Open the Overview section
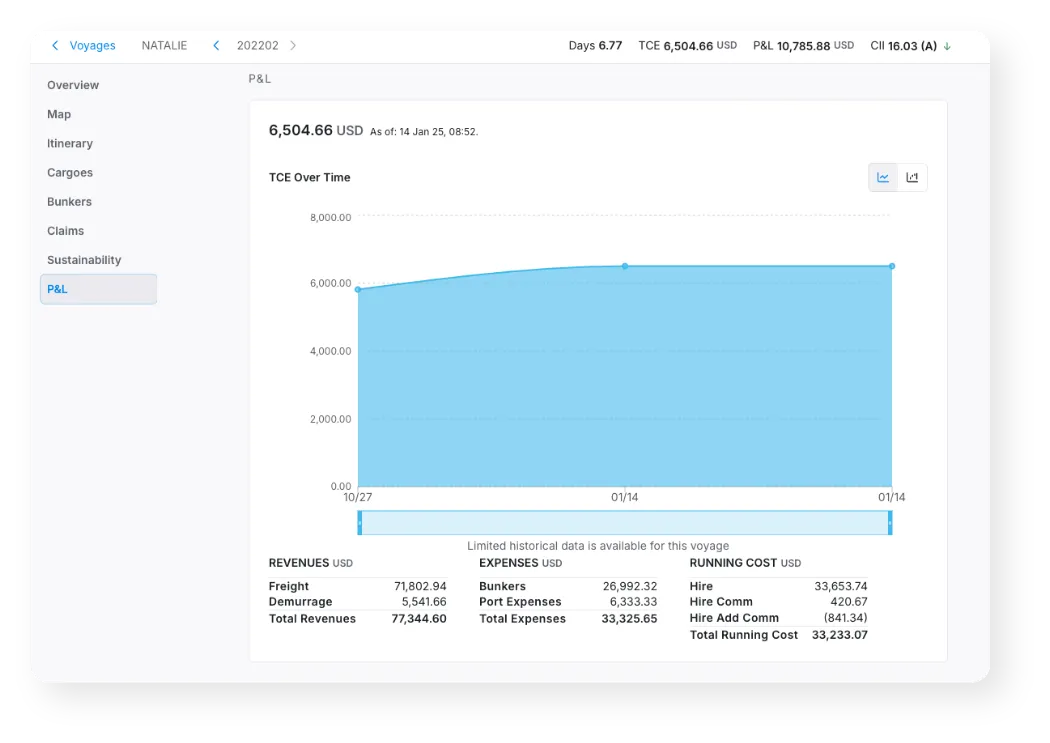This screenshot has width=1050, height=743. point(73,85)
